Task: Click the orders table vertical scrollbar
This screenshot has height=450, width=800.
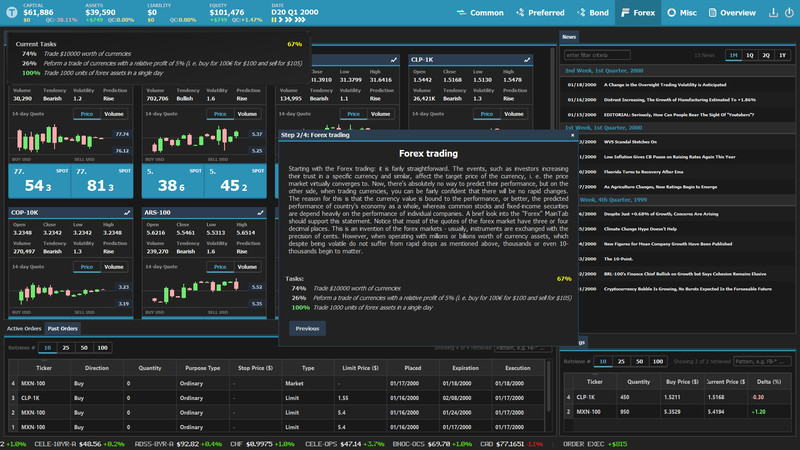Action: click(x=549, y=388)
